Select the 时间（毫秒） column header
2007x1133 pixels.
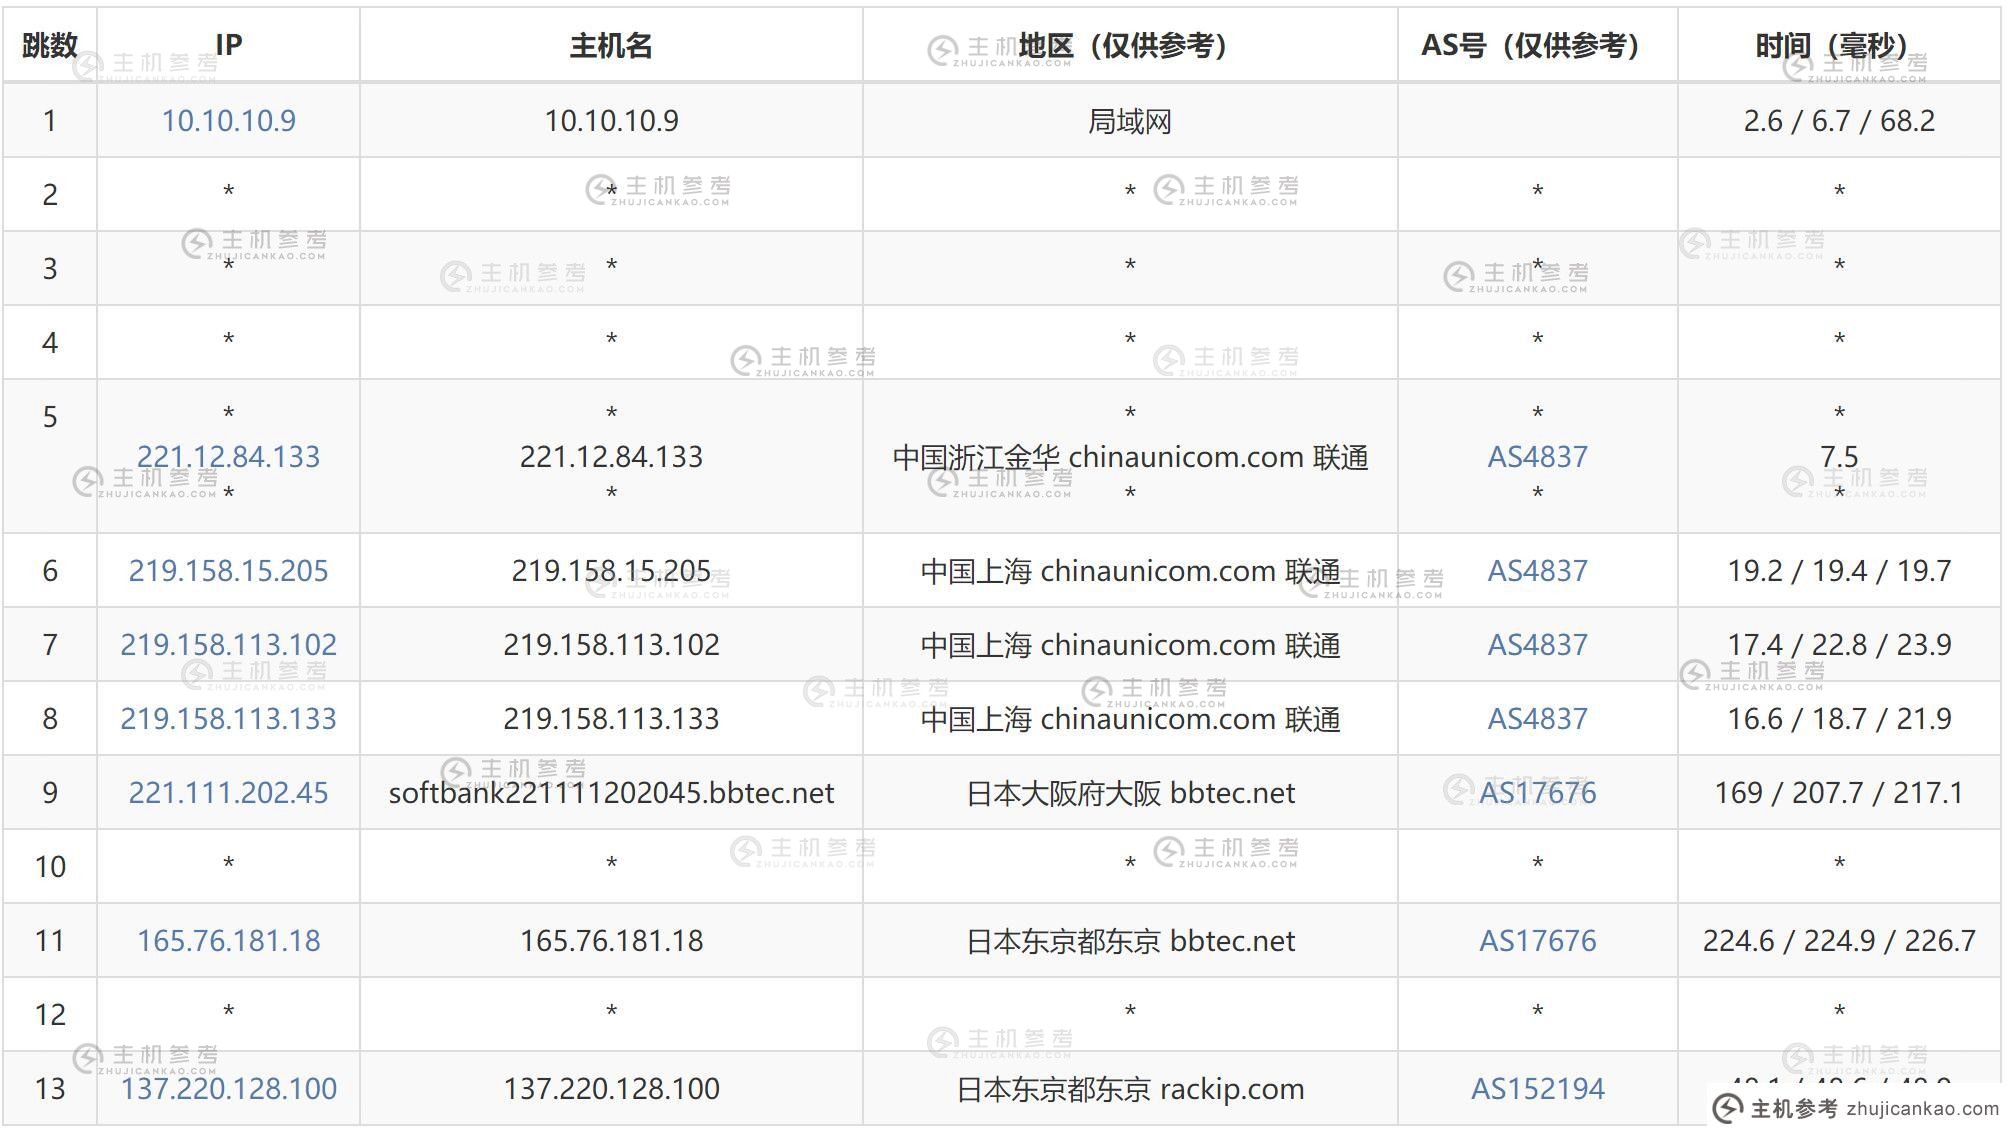1839,45
